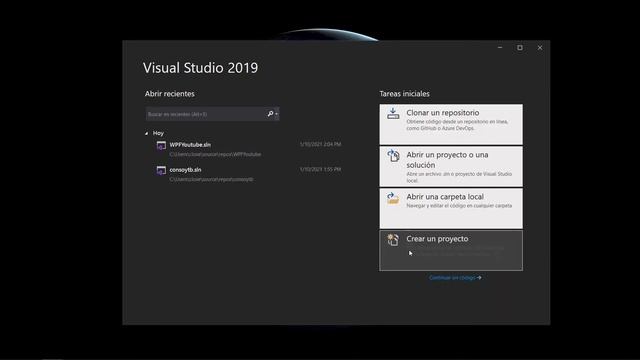Collapse the Hoy group triangle
The width and height of the screenshot is (640, 360).
click(x=147, y=133)
